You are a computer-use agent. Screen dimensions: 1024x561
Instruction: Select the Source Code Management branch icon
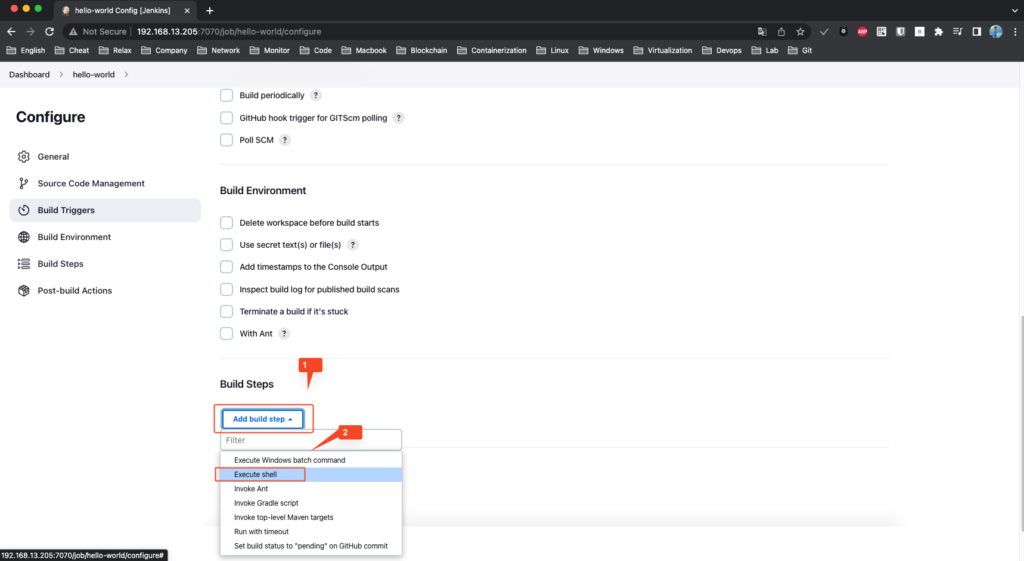(24, 184)
